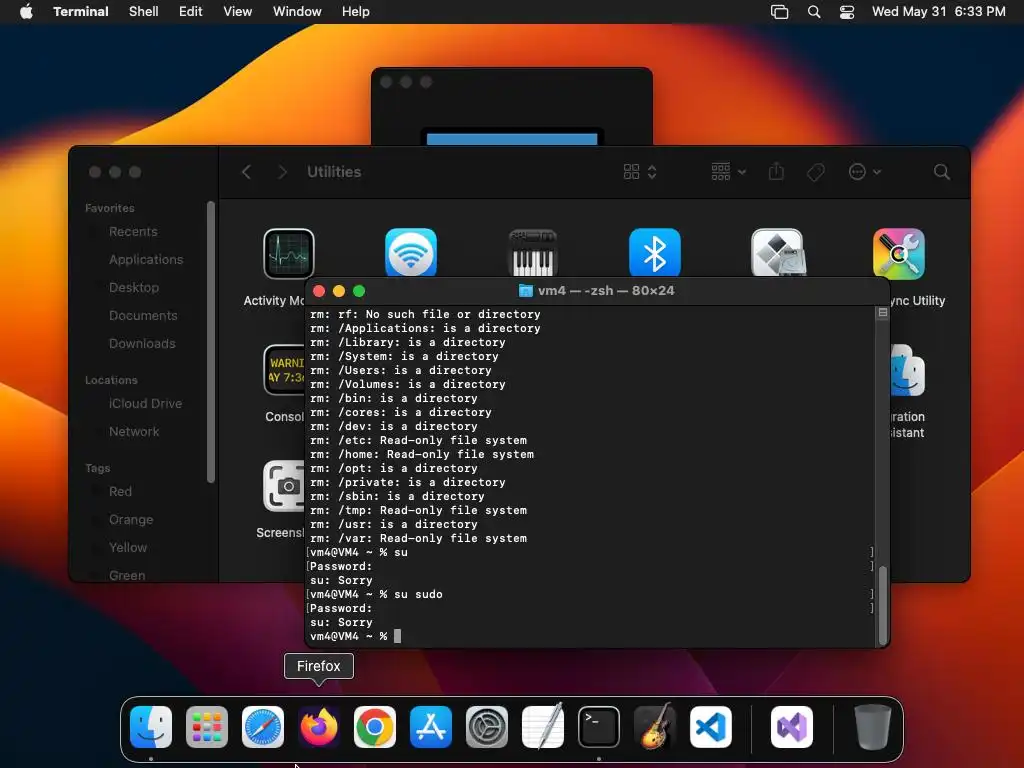This screenshot has width=1024, height=768.
Task: Select Applications in Finder sidebar
Action: [146, 260]
